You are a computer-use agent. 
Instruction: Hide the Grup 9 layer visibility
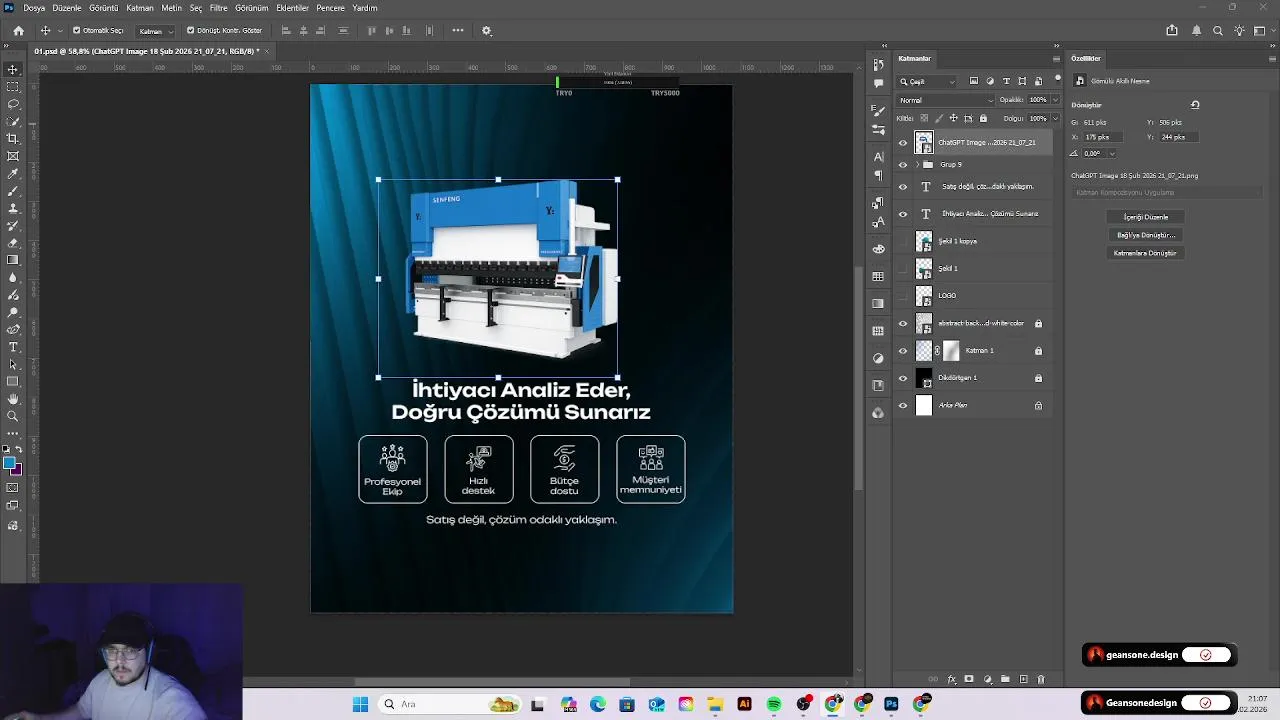[903, 165]
